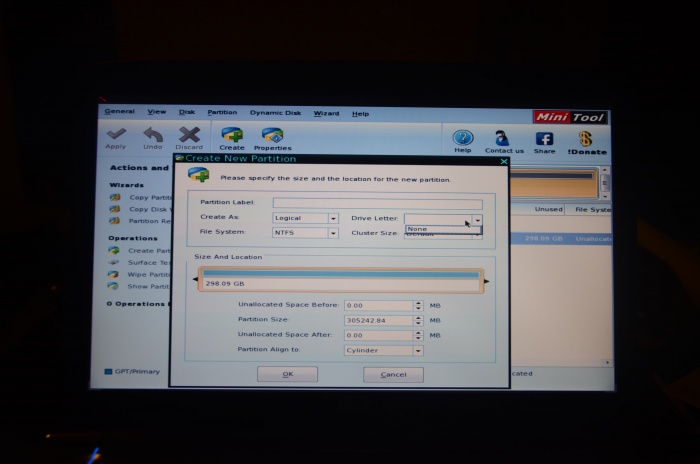Select the 298.09 GB unallocated row
The height and width of the screenshot is (464, 700).
tap(562, 238)
